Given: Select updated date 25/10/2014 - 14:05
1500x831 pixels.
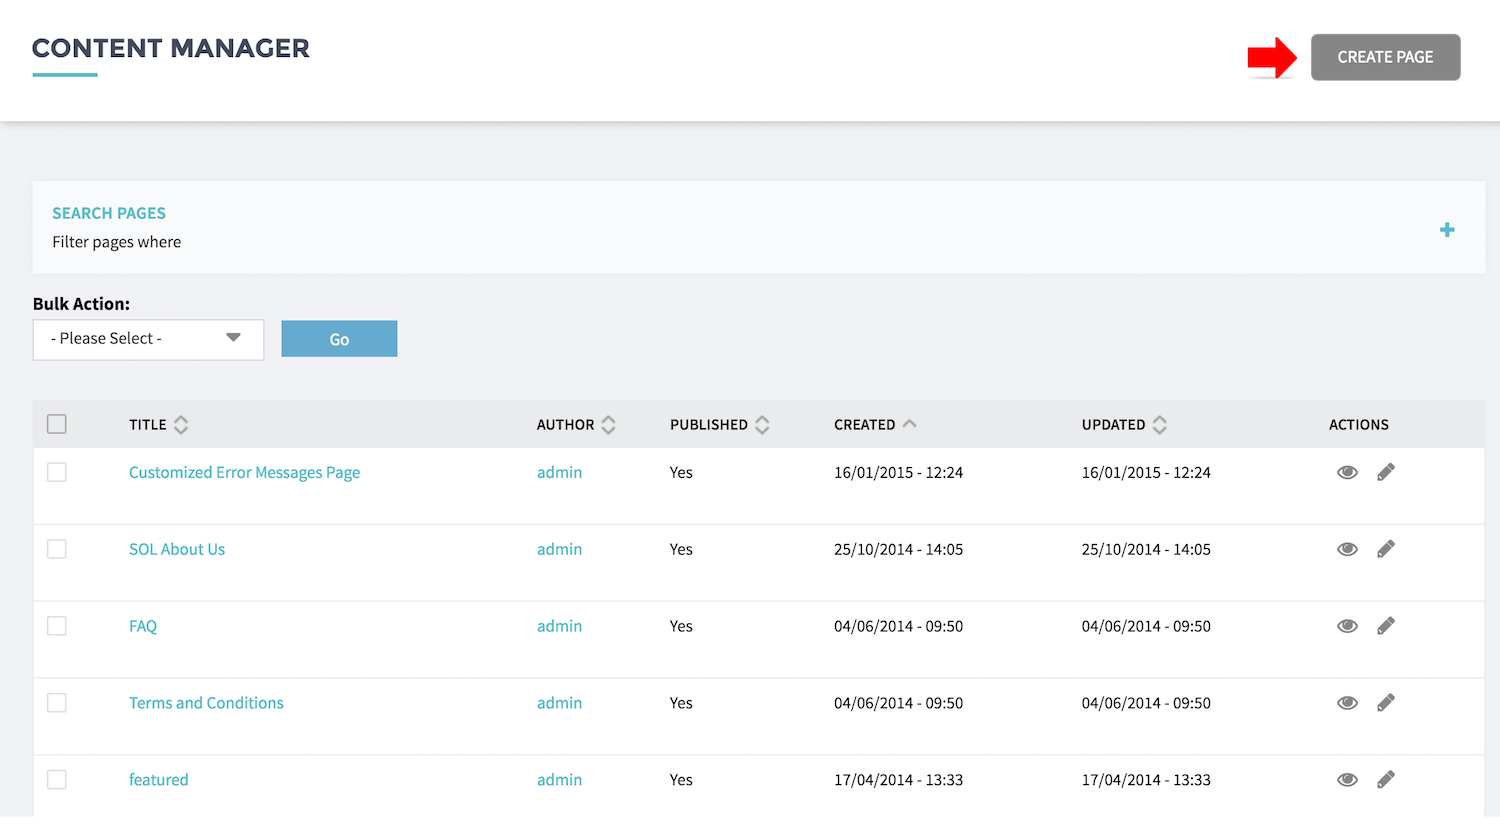Looking at the screenshot, I should pyautogui.click(x=1146, y=549).
